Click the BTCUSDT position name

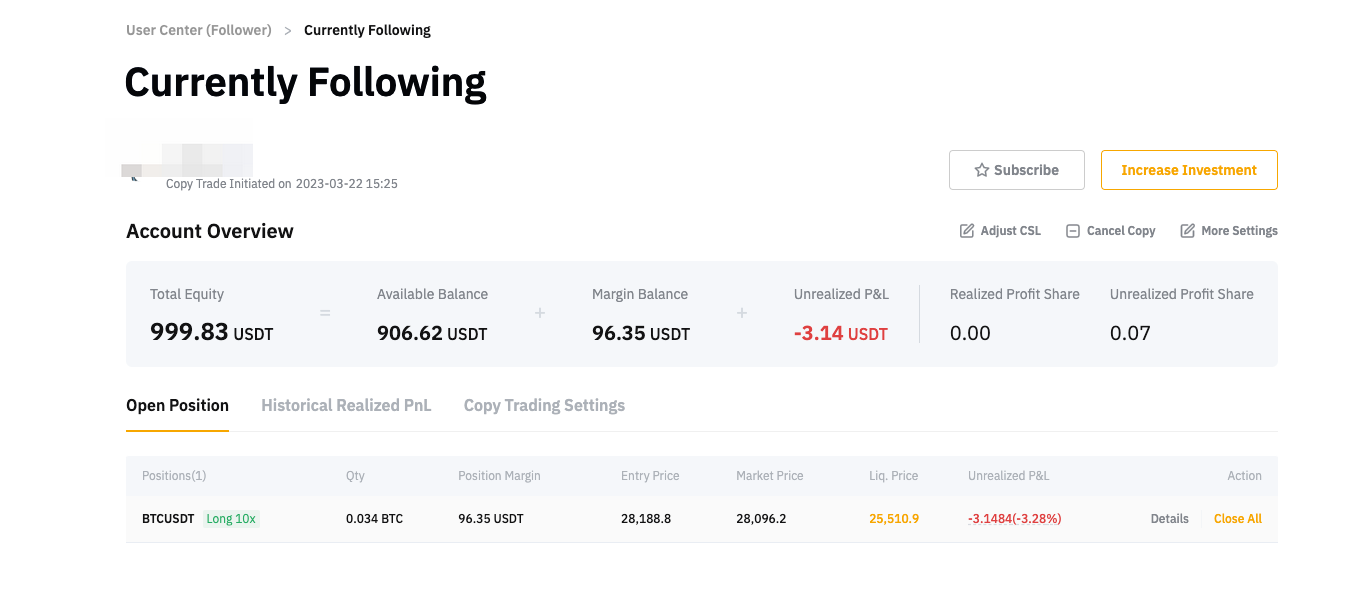[168, 519]
